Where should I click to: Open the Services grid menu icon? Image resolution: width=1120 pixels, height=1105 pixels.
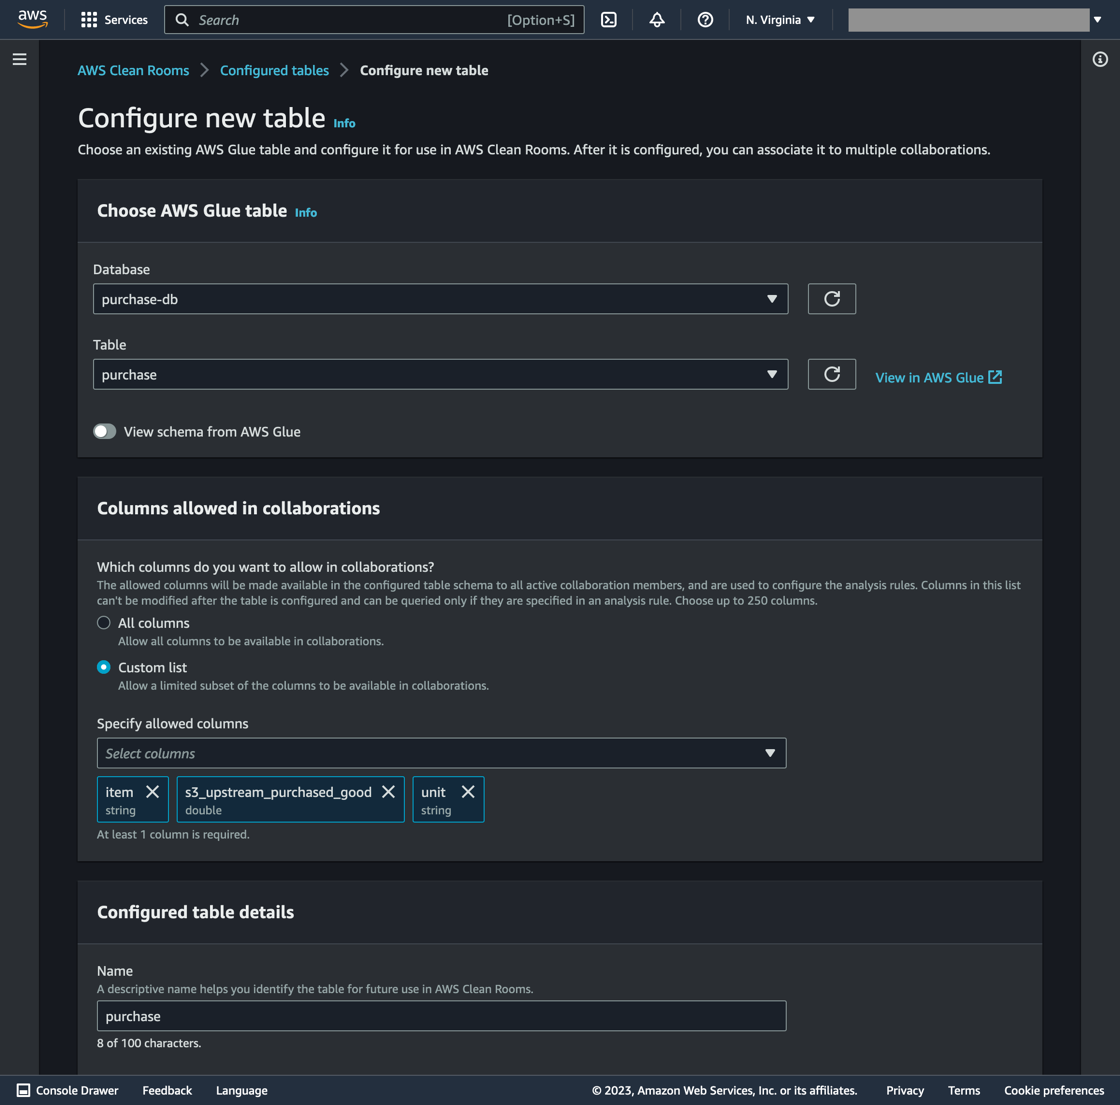coord(88,19)
